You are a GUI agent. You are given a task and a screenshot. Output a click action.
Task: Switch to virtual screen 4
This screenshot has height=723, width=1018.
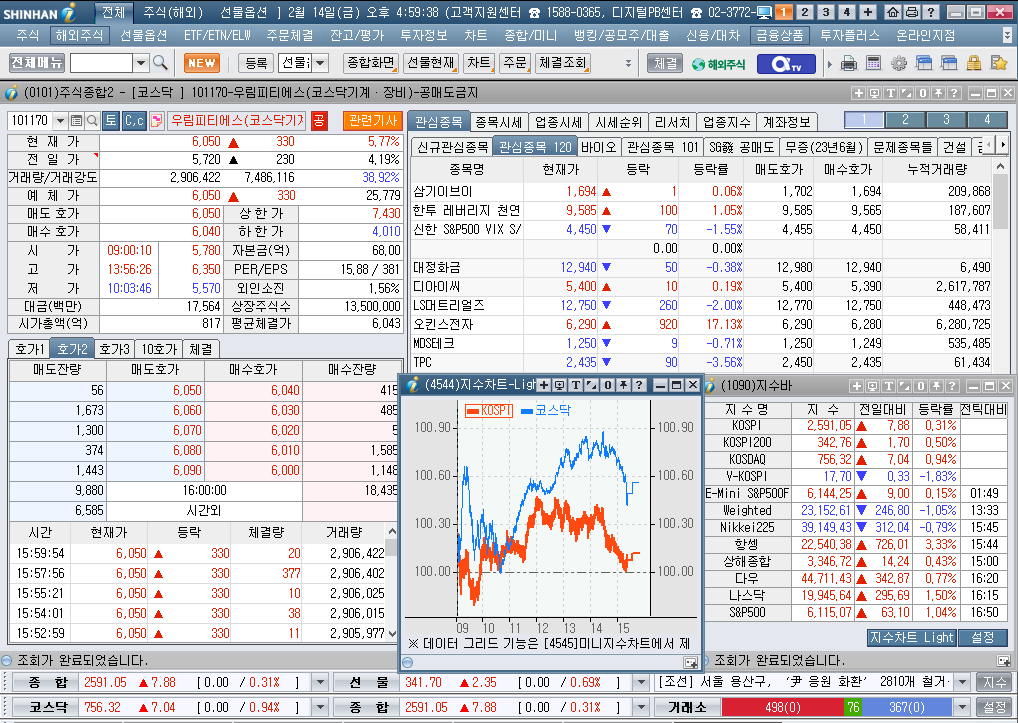click(847, 12)
